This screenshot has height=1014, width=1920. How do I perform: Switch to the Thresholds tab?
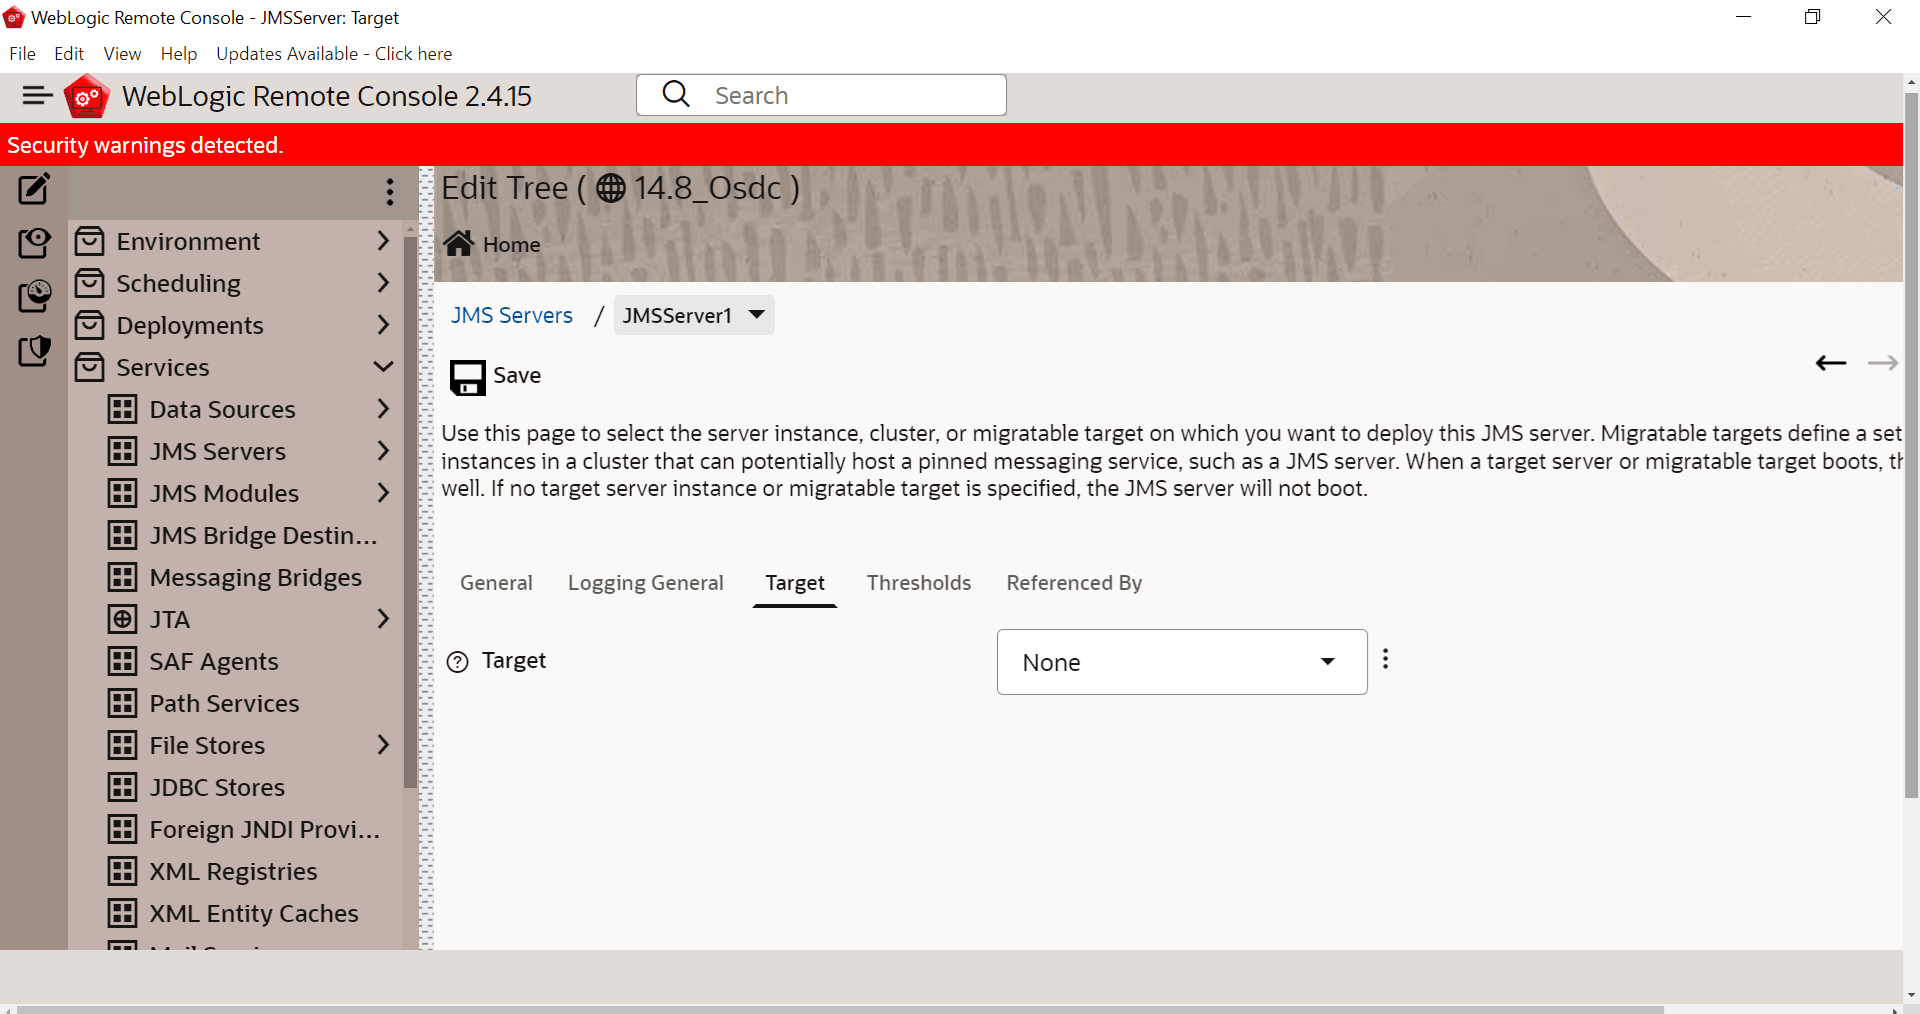(x=919, y=583)
